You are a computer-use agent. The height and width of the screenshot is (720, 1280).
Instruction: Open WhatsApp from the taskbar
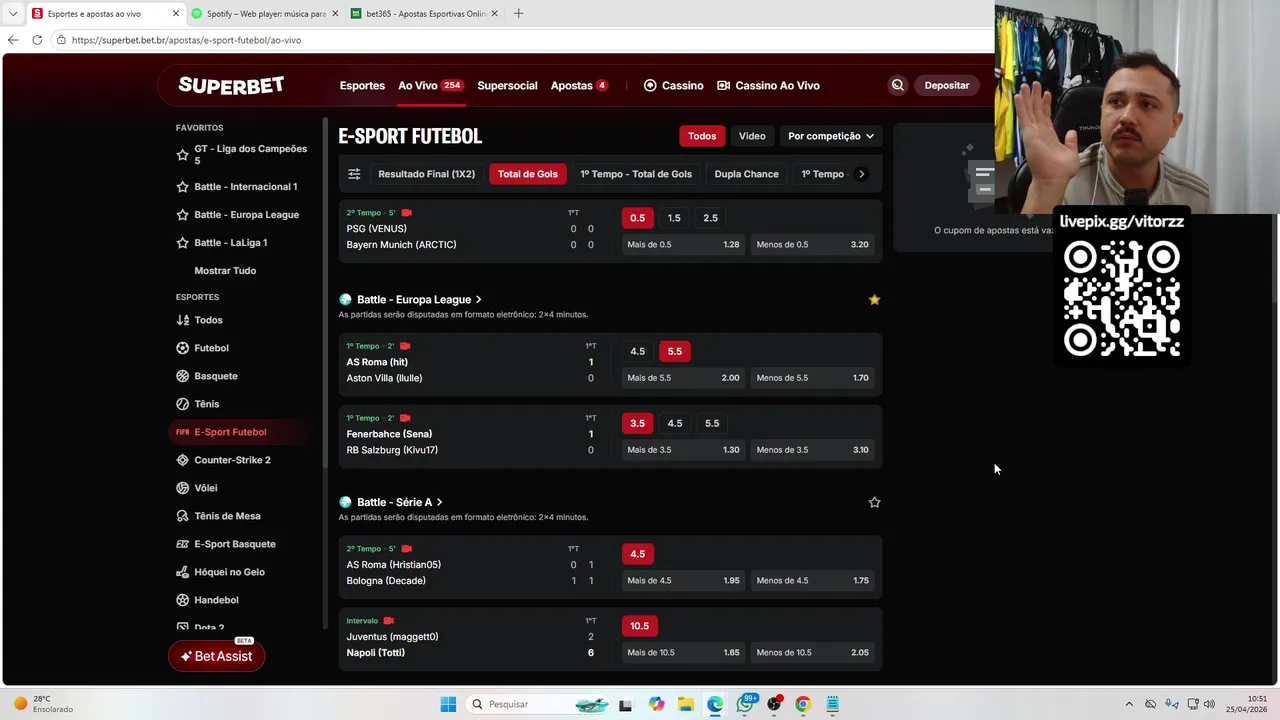(745, 704)
